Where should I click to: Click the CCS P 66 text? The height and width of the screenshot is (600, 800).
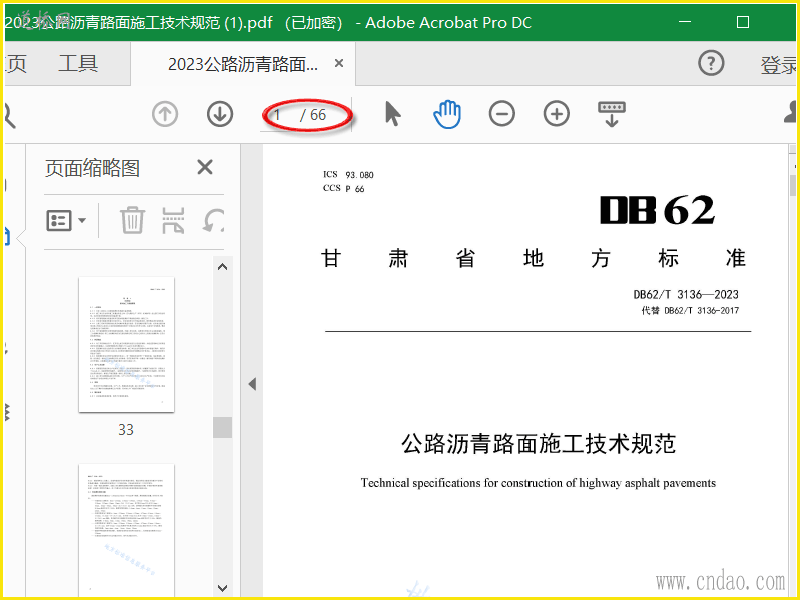(343, 188)
